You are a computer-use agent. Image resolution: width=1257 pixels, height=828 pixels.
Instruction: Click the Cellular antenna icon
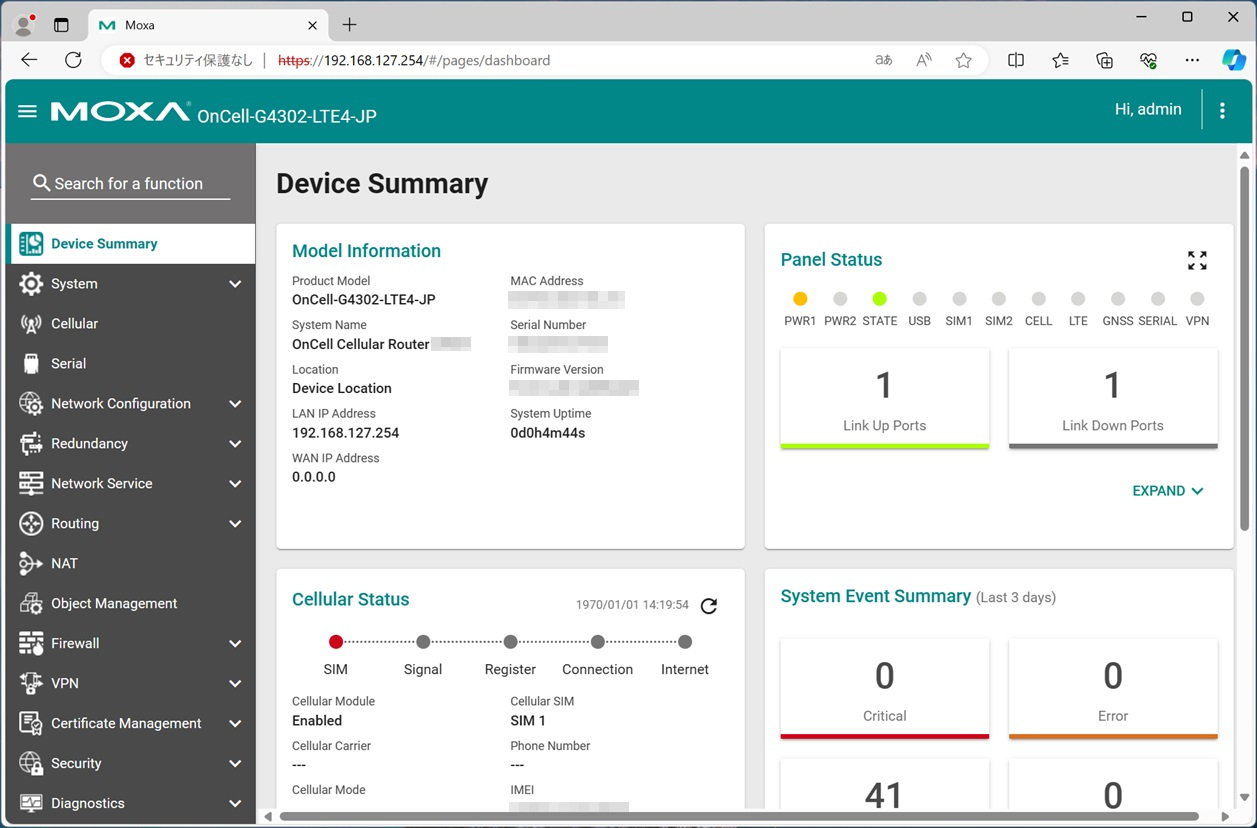31,324
